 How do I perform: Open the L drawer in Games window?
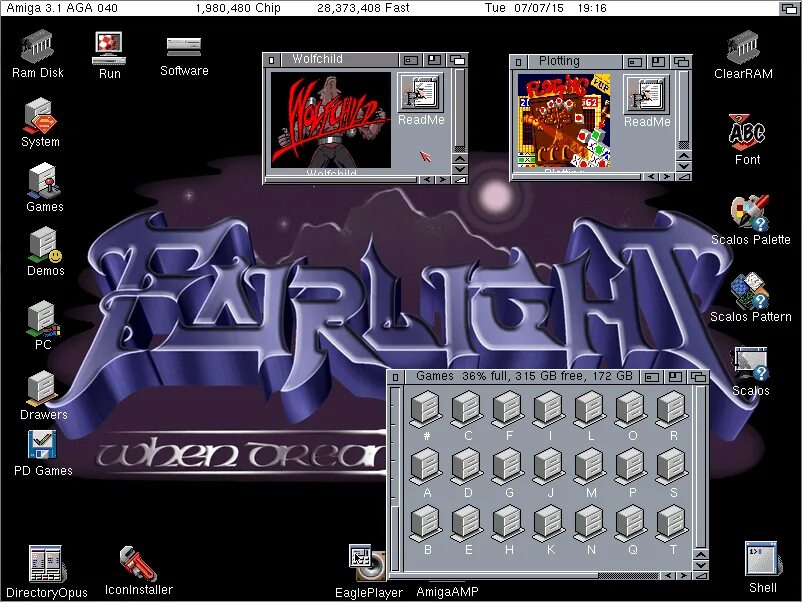[x=590, y=415]
